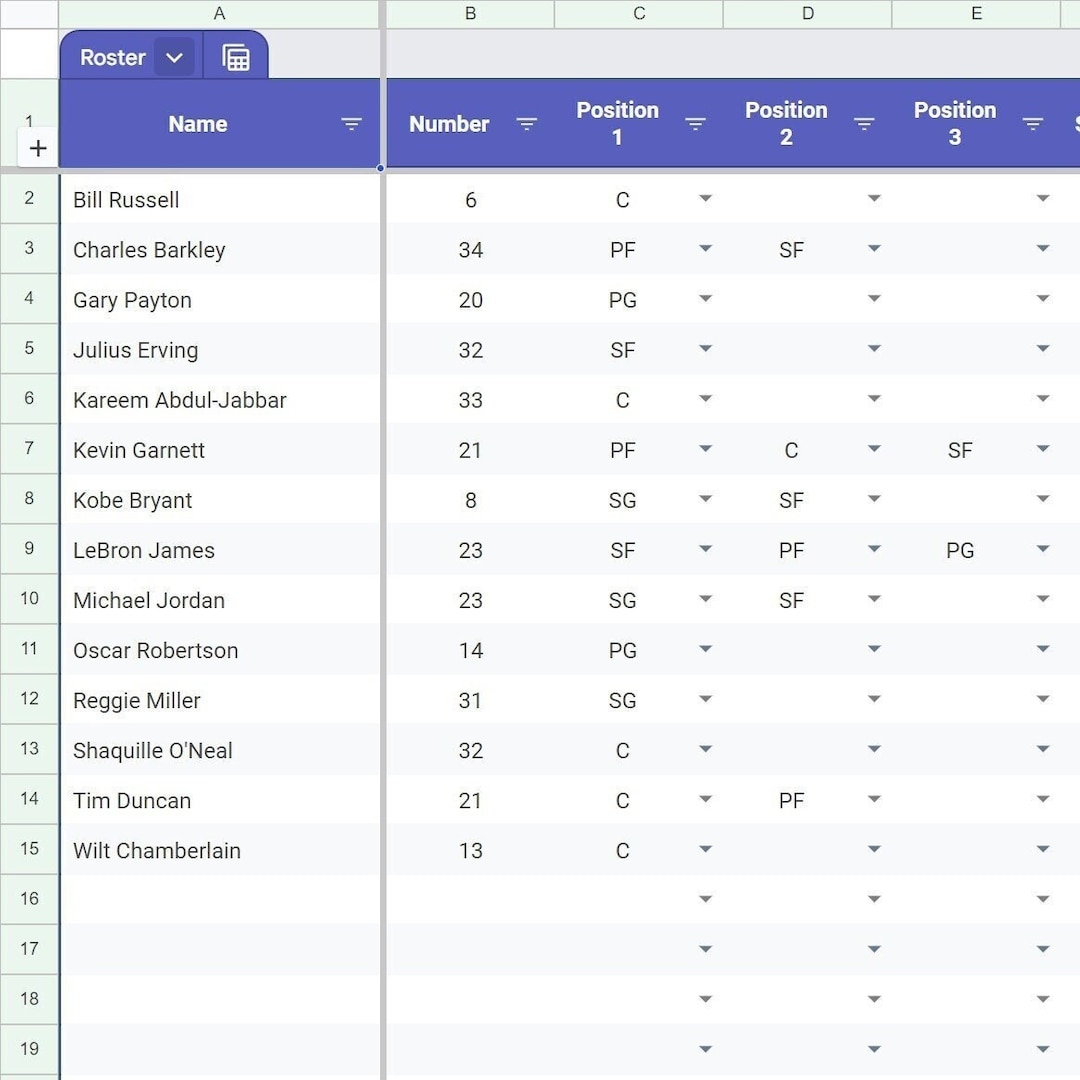
Task: Open Position 1 dropdown for Bill Russell
Action: point(706,199)
